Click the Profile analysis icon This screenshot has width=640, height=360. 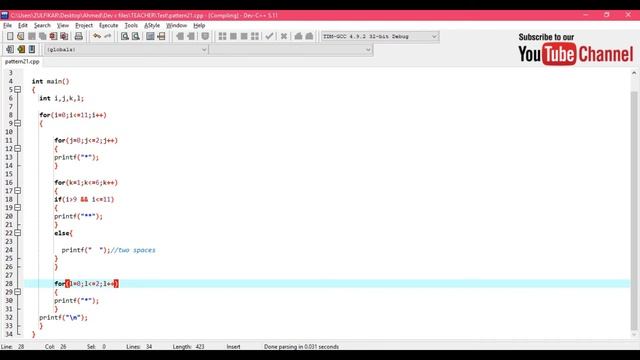pyautogui.click(x=298, y=36)
